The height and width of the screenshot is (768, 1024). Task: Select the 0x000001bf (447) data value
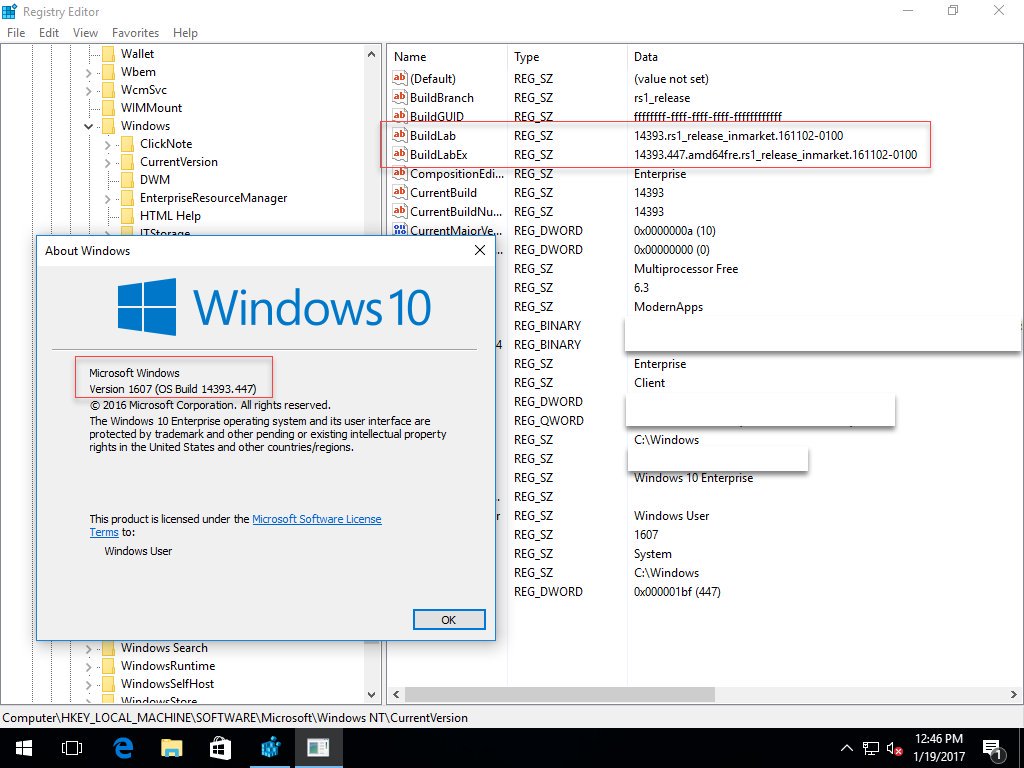tap(677, 592)
